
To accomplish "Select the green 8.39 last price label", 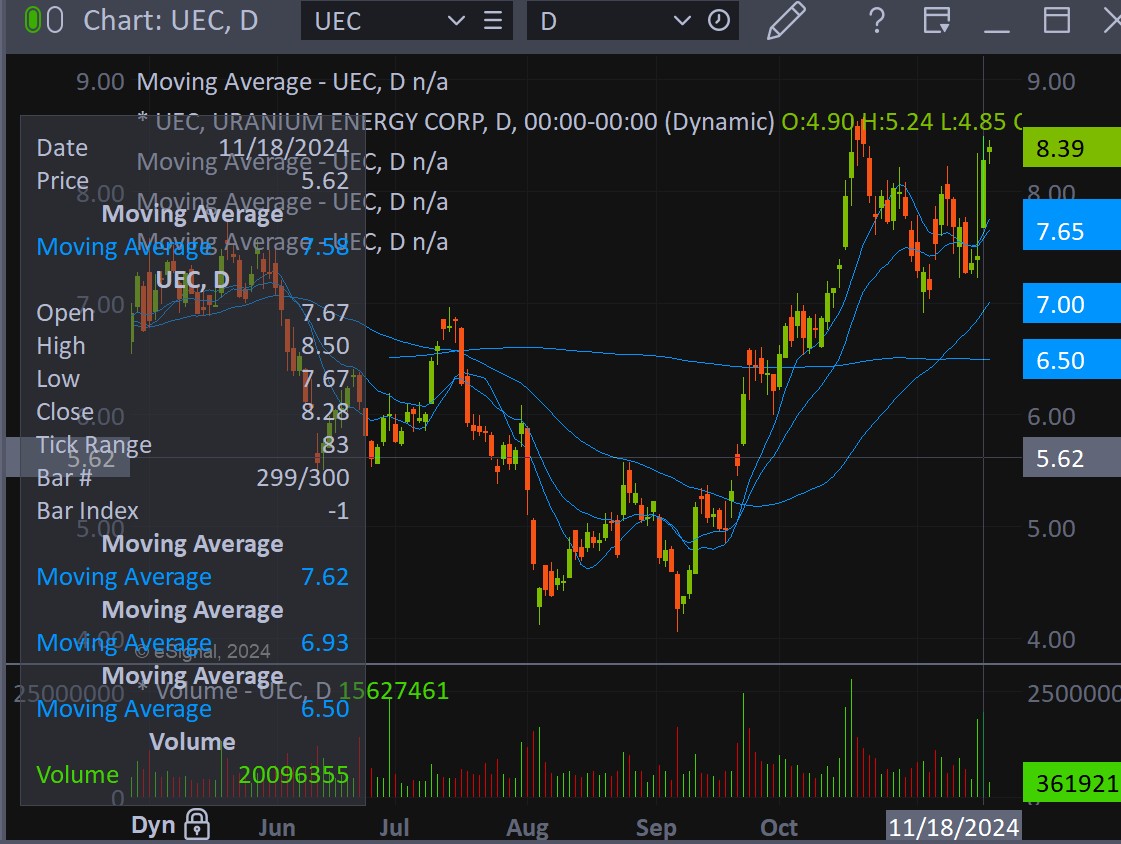I will tap(1072, 148).
